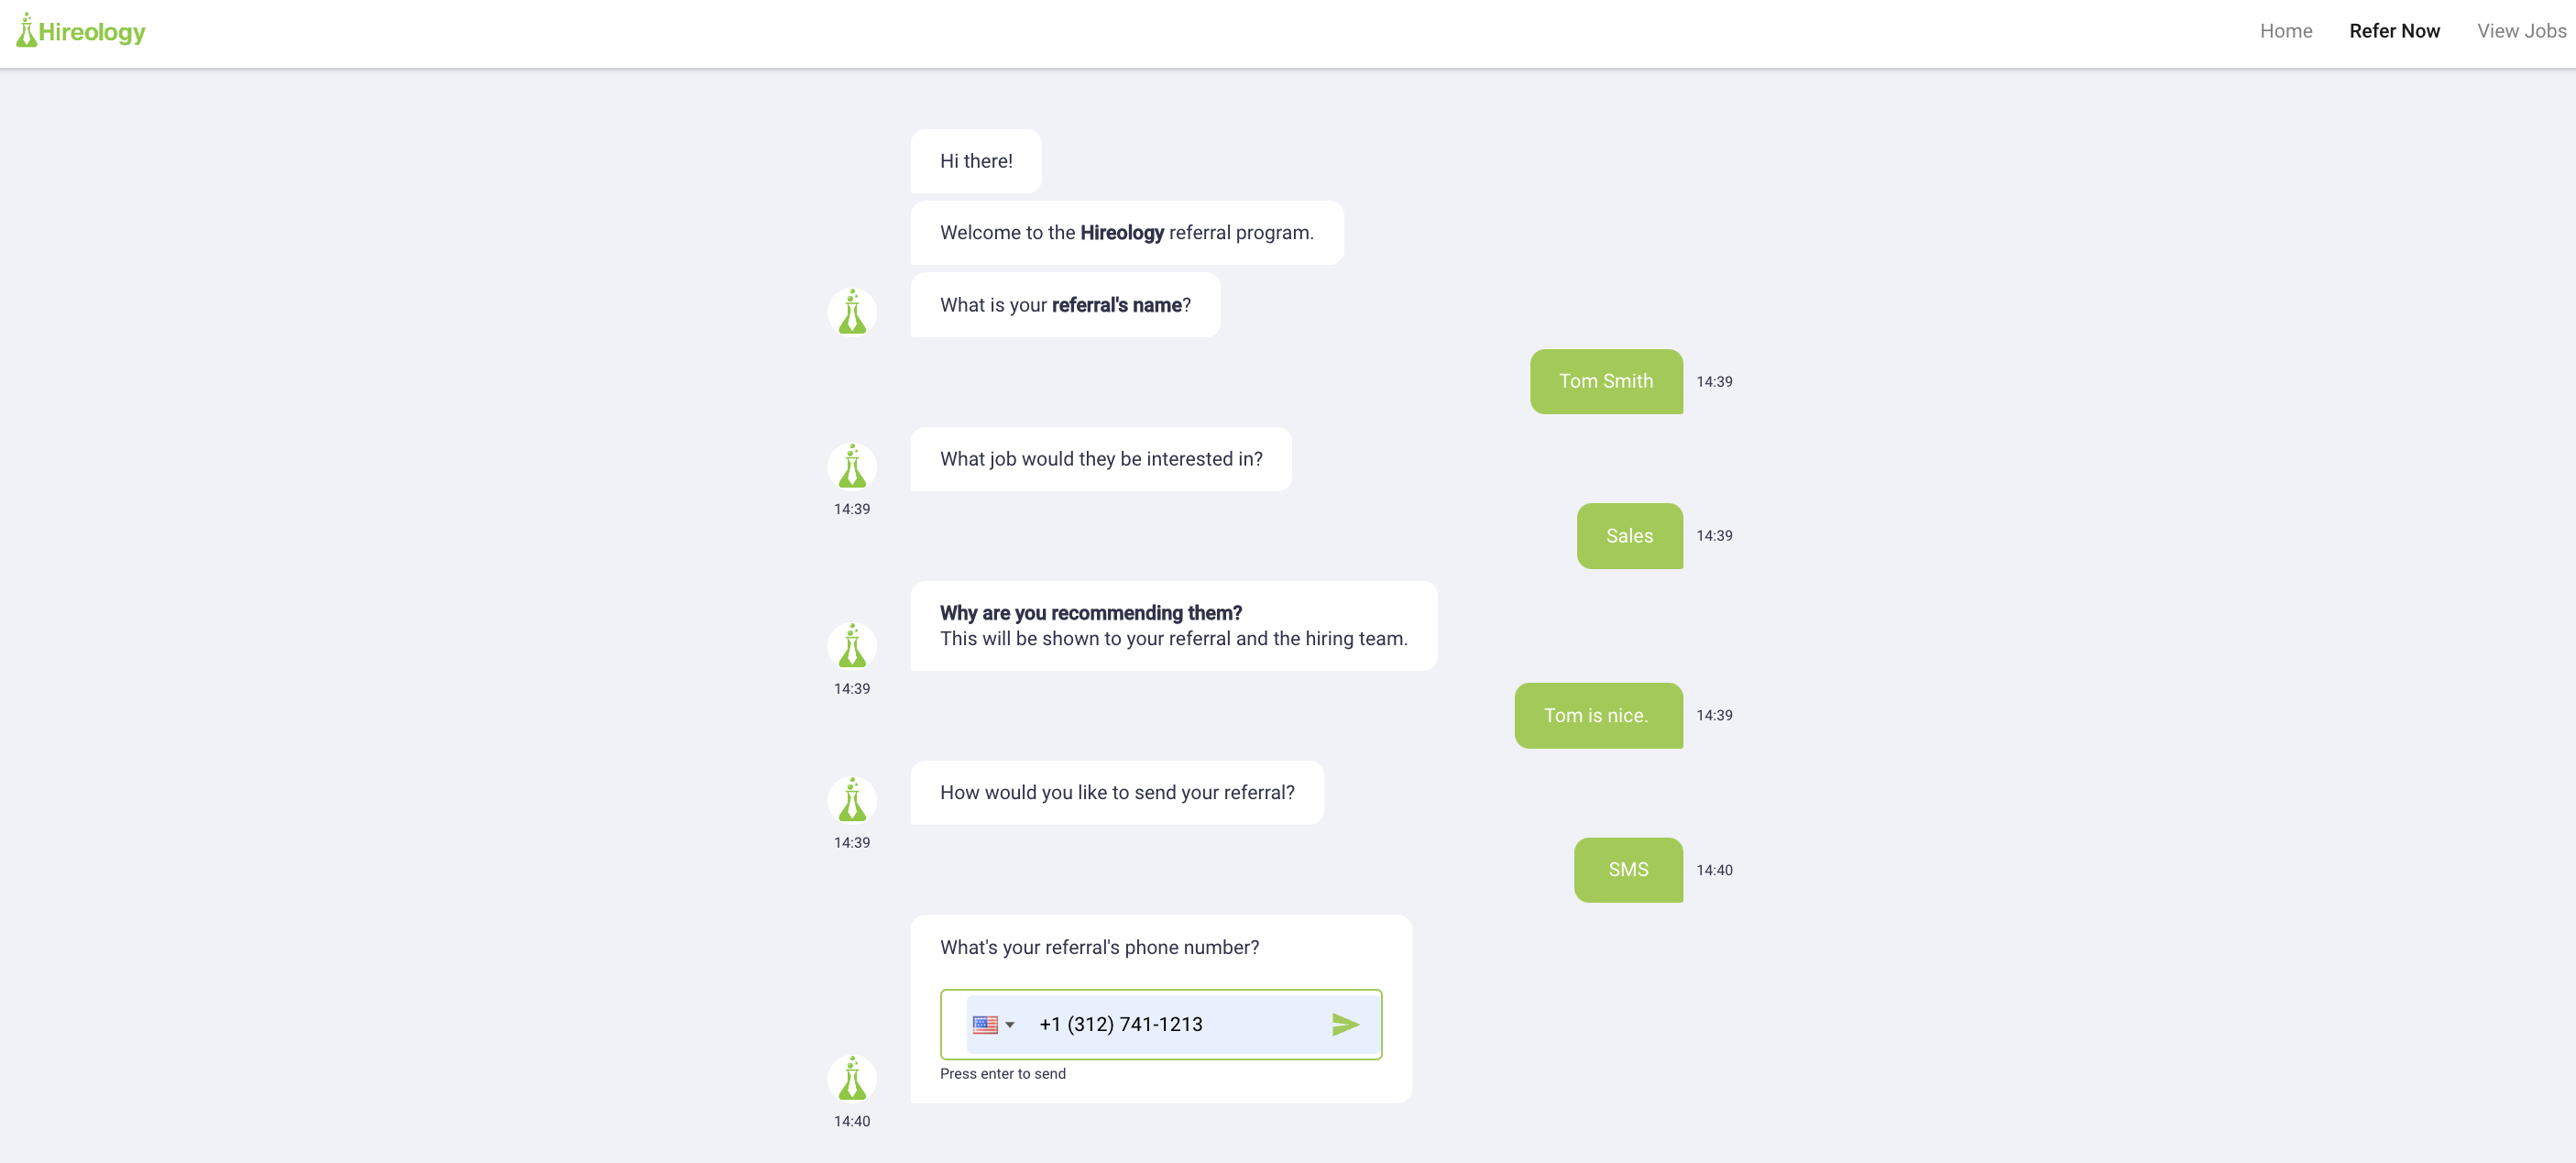The height and width of the screenshot is (1163, 2576).
Task: Open the Home page link
Action: [x=2285, y=31]
